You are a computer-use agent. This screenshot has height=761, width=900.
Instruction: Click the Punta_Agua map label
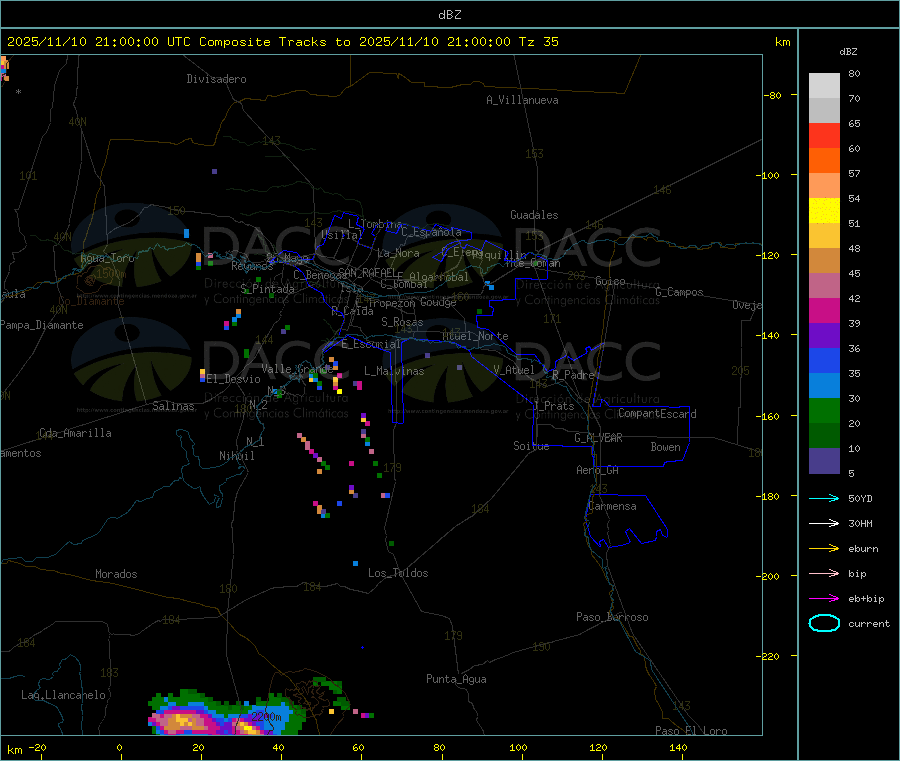tap(456, 679)
